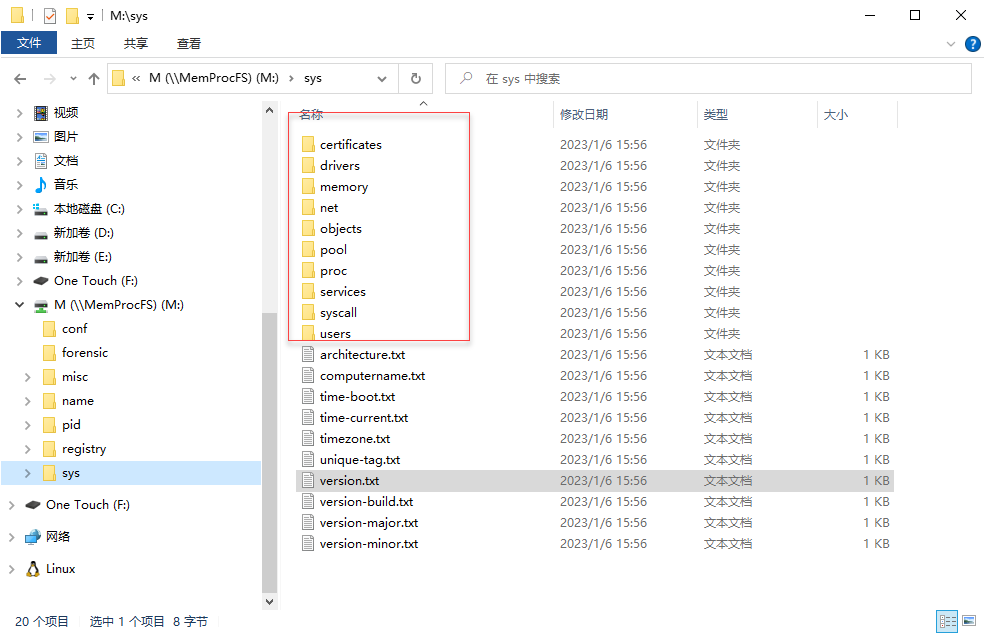Open the address bar history dropdown
Screen dimensions: 985x634
pos(381,79)
